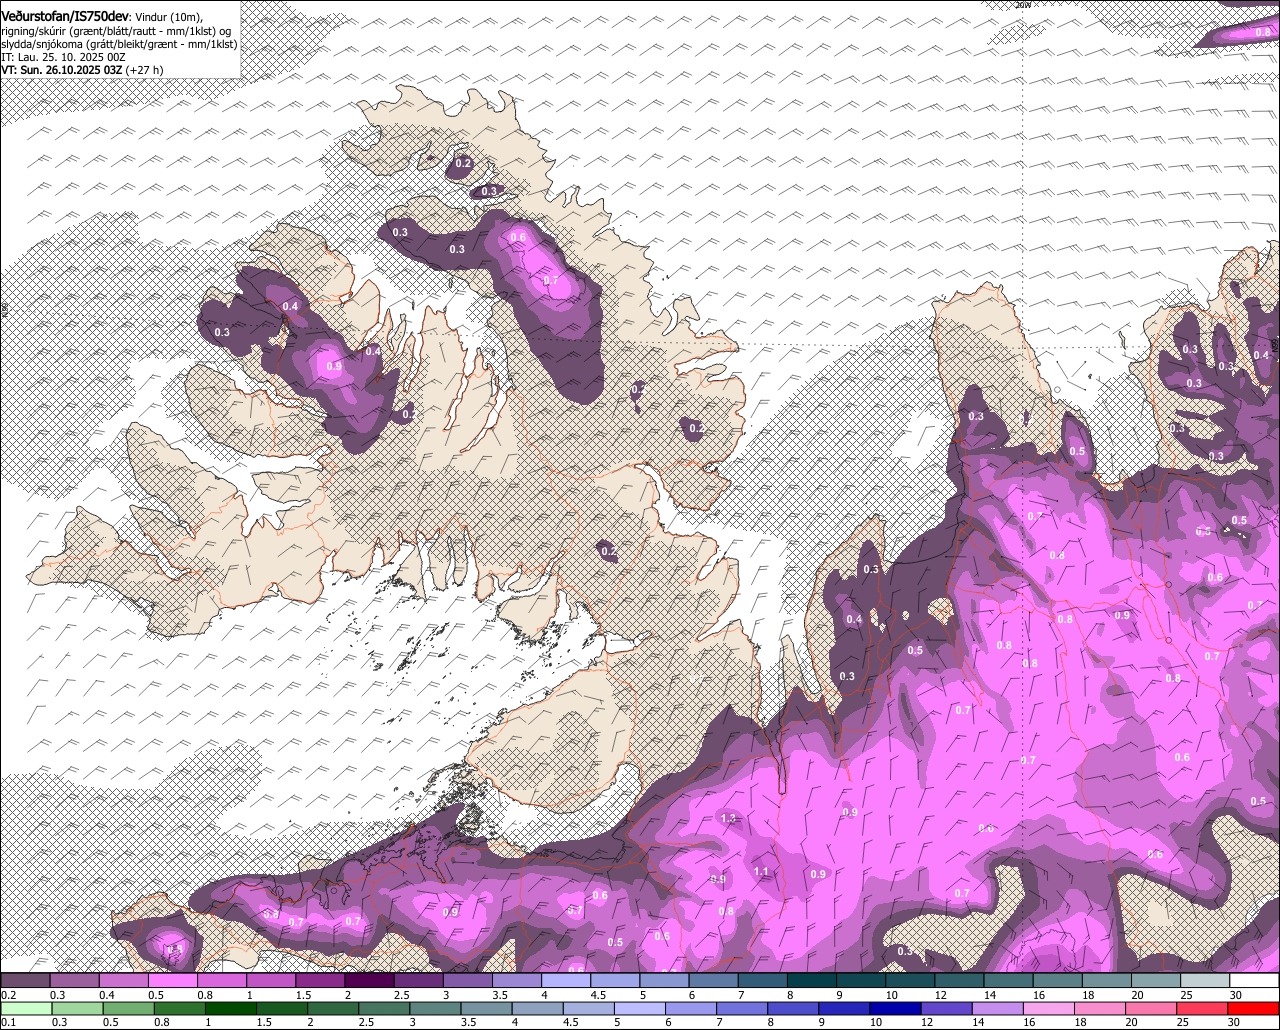
Task: Select upper legend swatch starting at 0.2
Action: point(25,980)
